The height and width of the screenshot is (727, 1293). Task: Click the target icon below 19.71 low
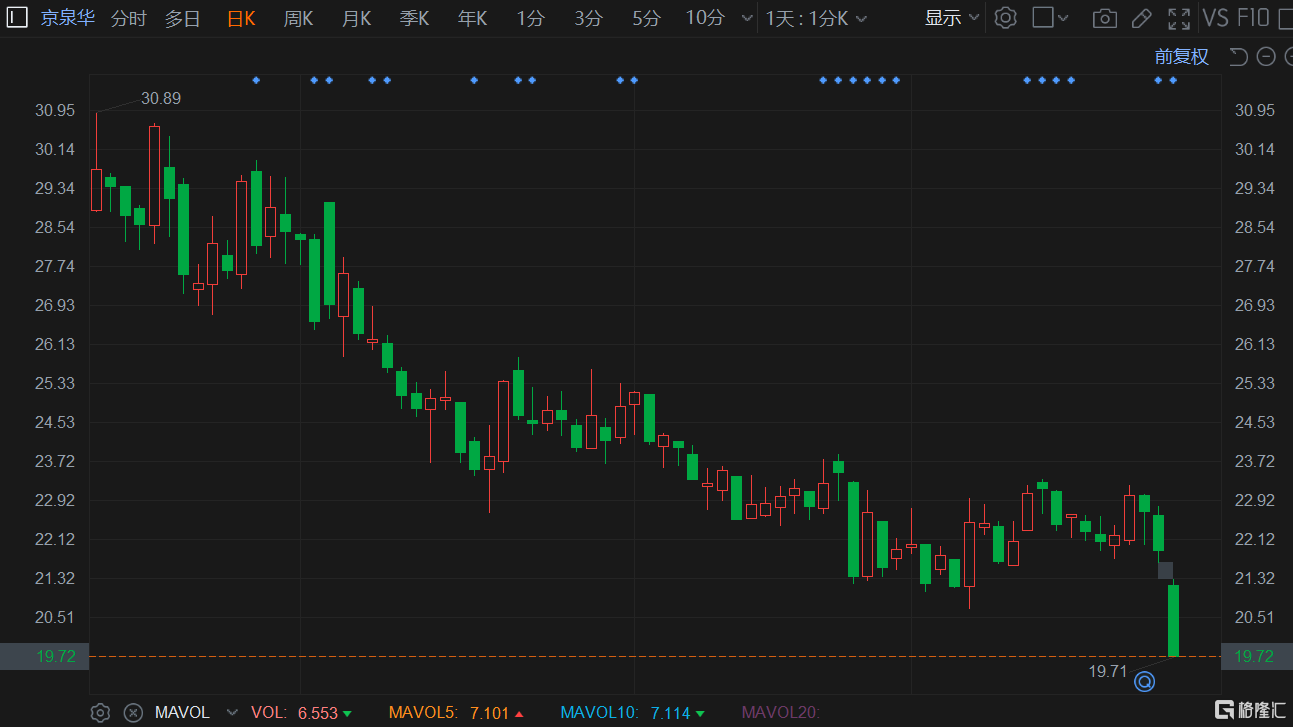click(1144, 682)
